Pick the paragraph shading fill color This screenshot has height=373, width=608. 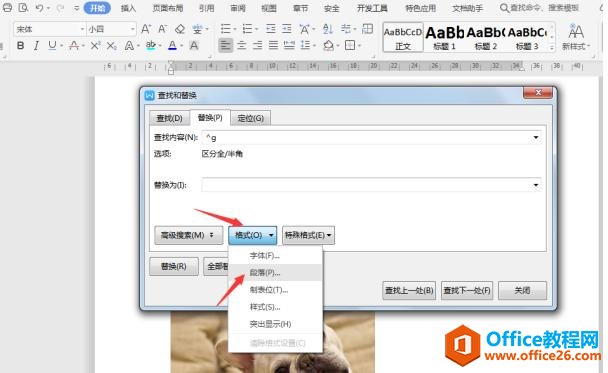[x=328, y=46]
